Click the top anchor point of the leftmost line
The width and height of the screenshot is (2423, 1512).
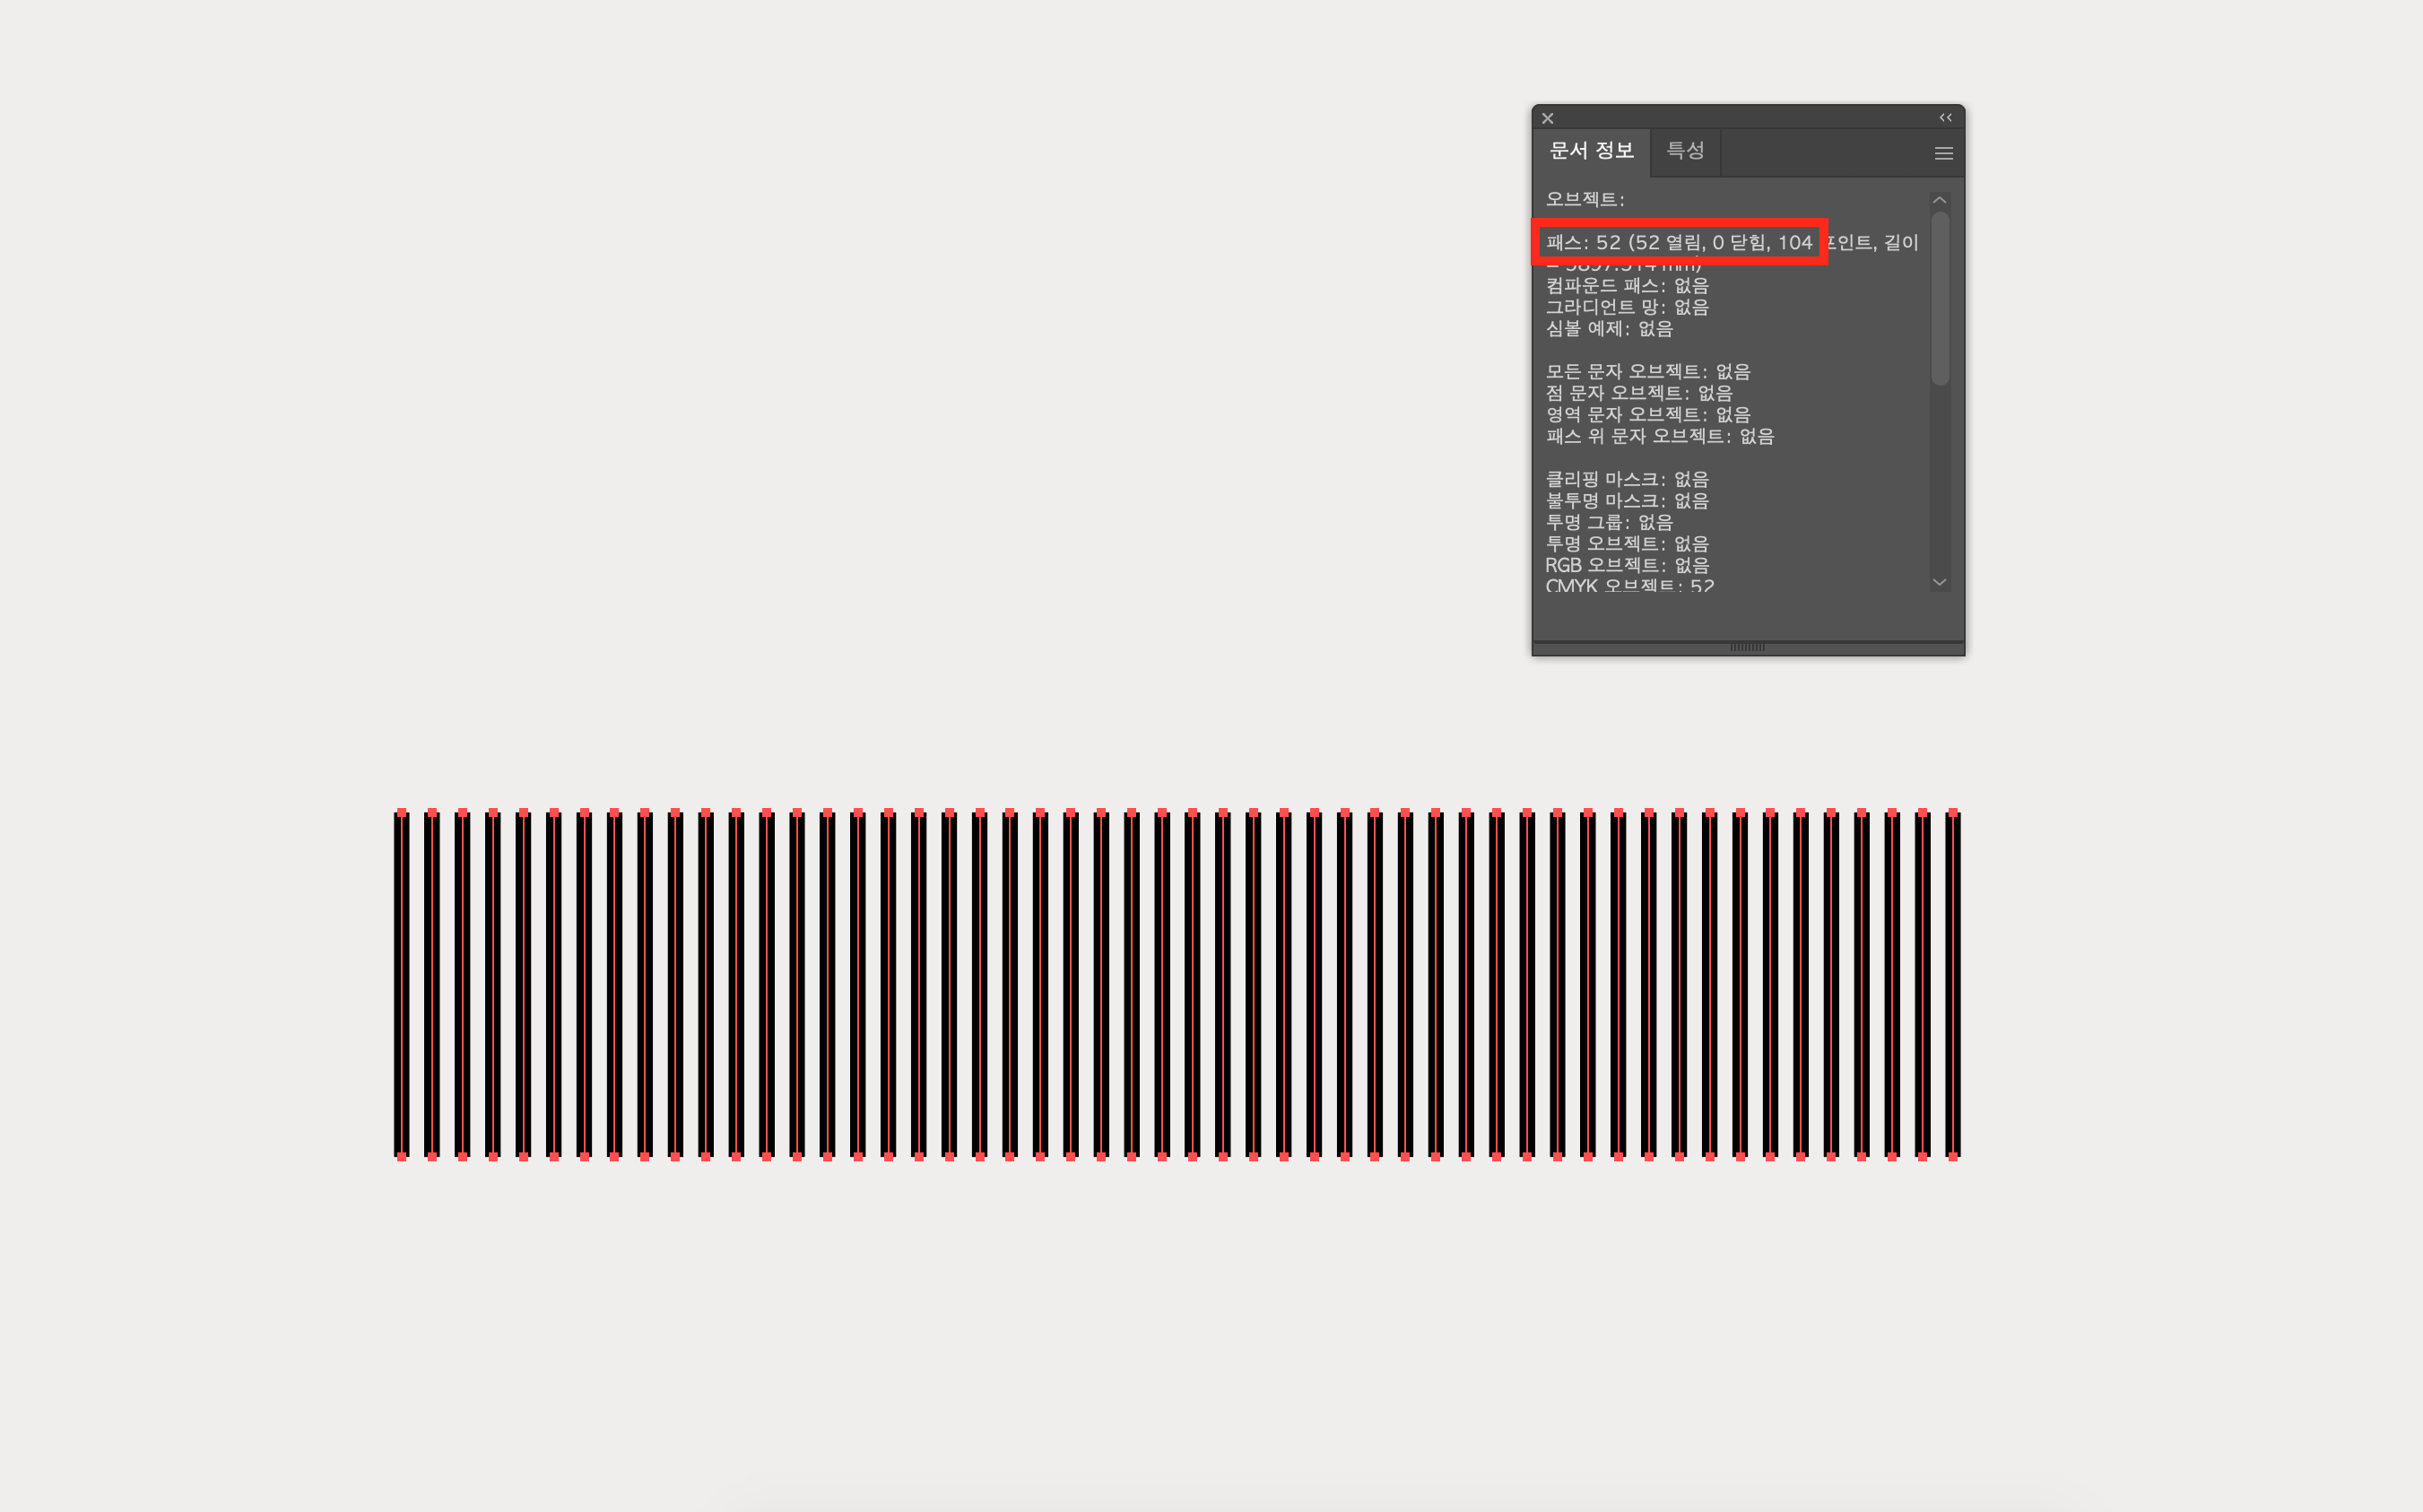402,813
